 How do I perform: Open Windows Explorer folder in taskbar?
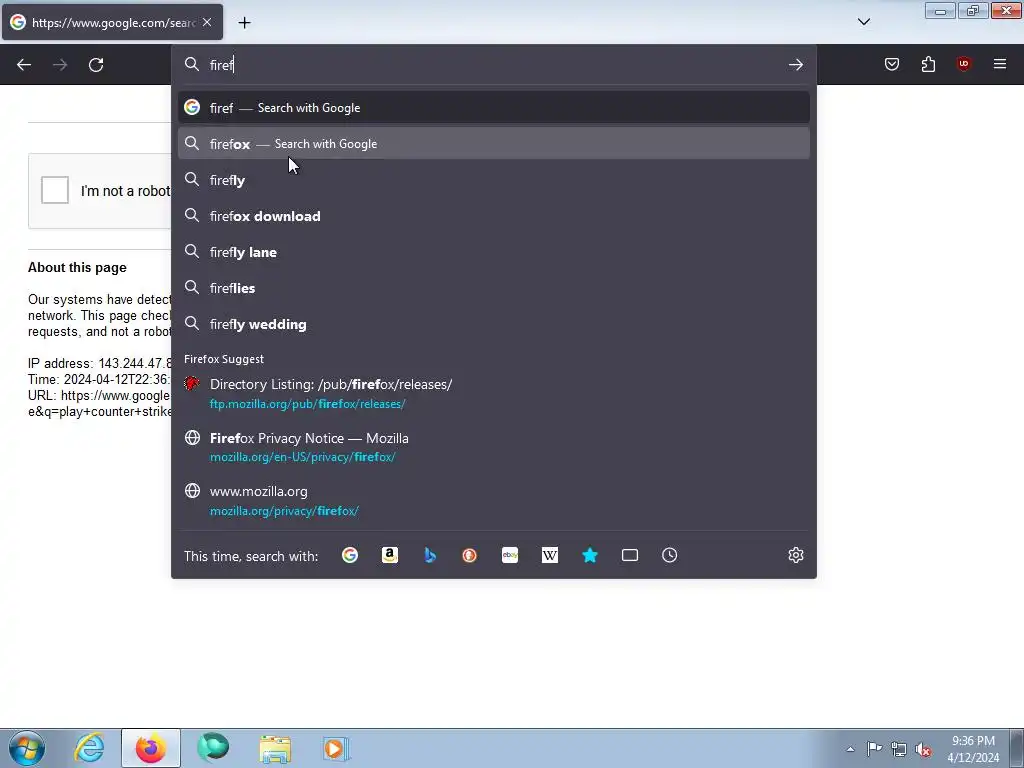pos(275,748)
